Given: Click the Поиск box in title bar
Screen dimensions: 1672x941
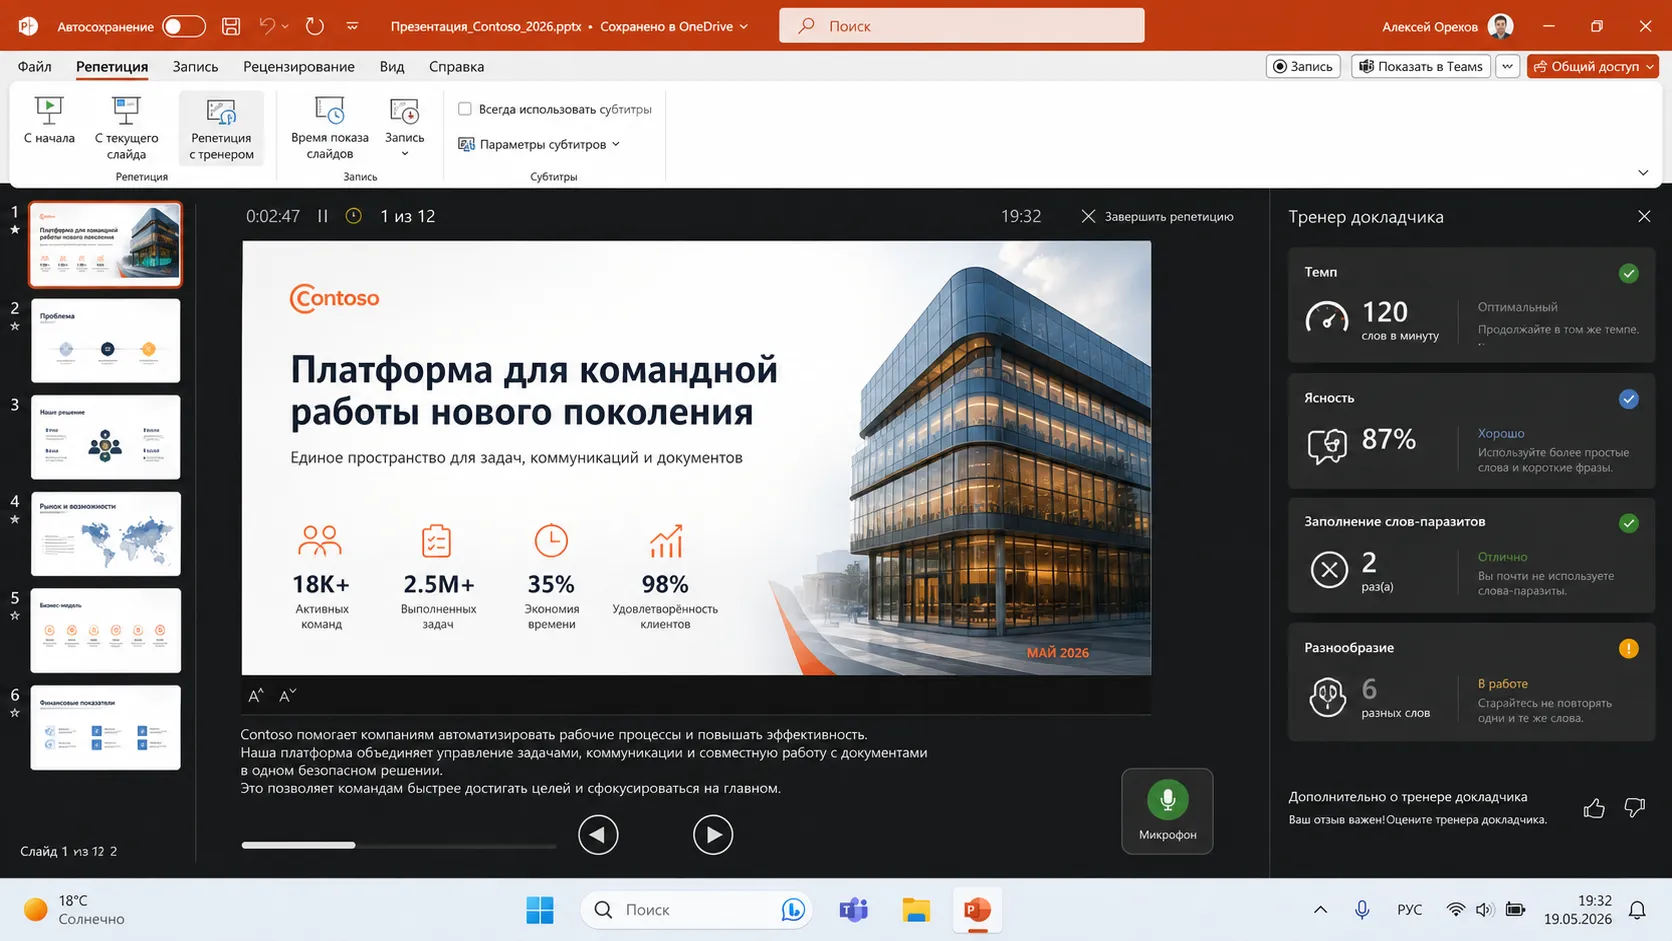Looking at the screenshot, I should point(962,26).
